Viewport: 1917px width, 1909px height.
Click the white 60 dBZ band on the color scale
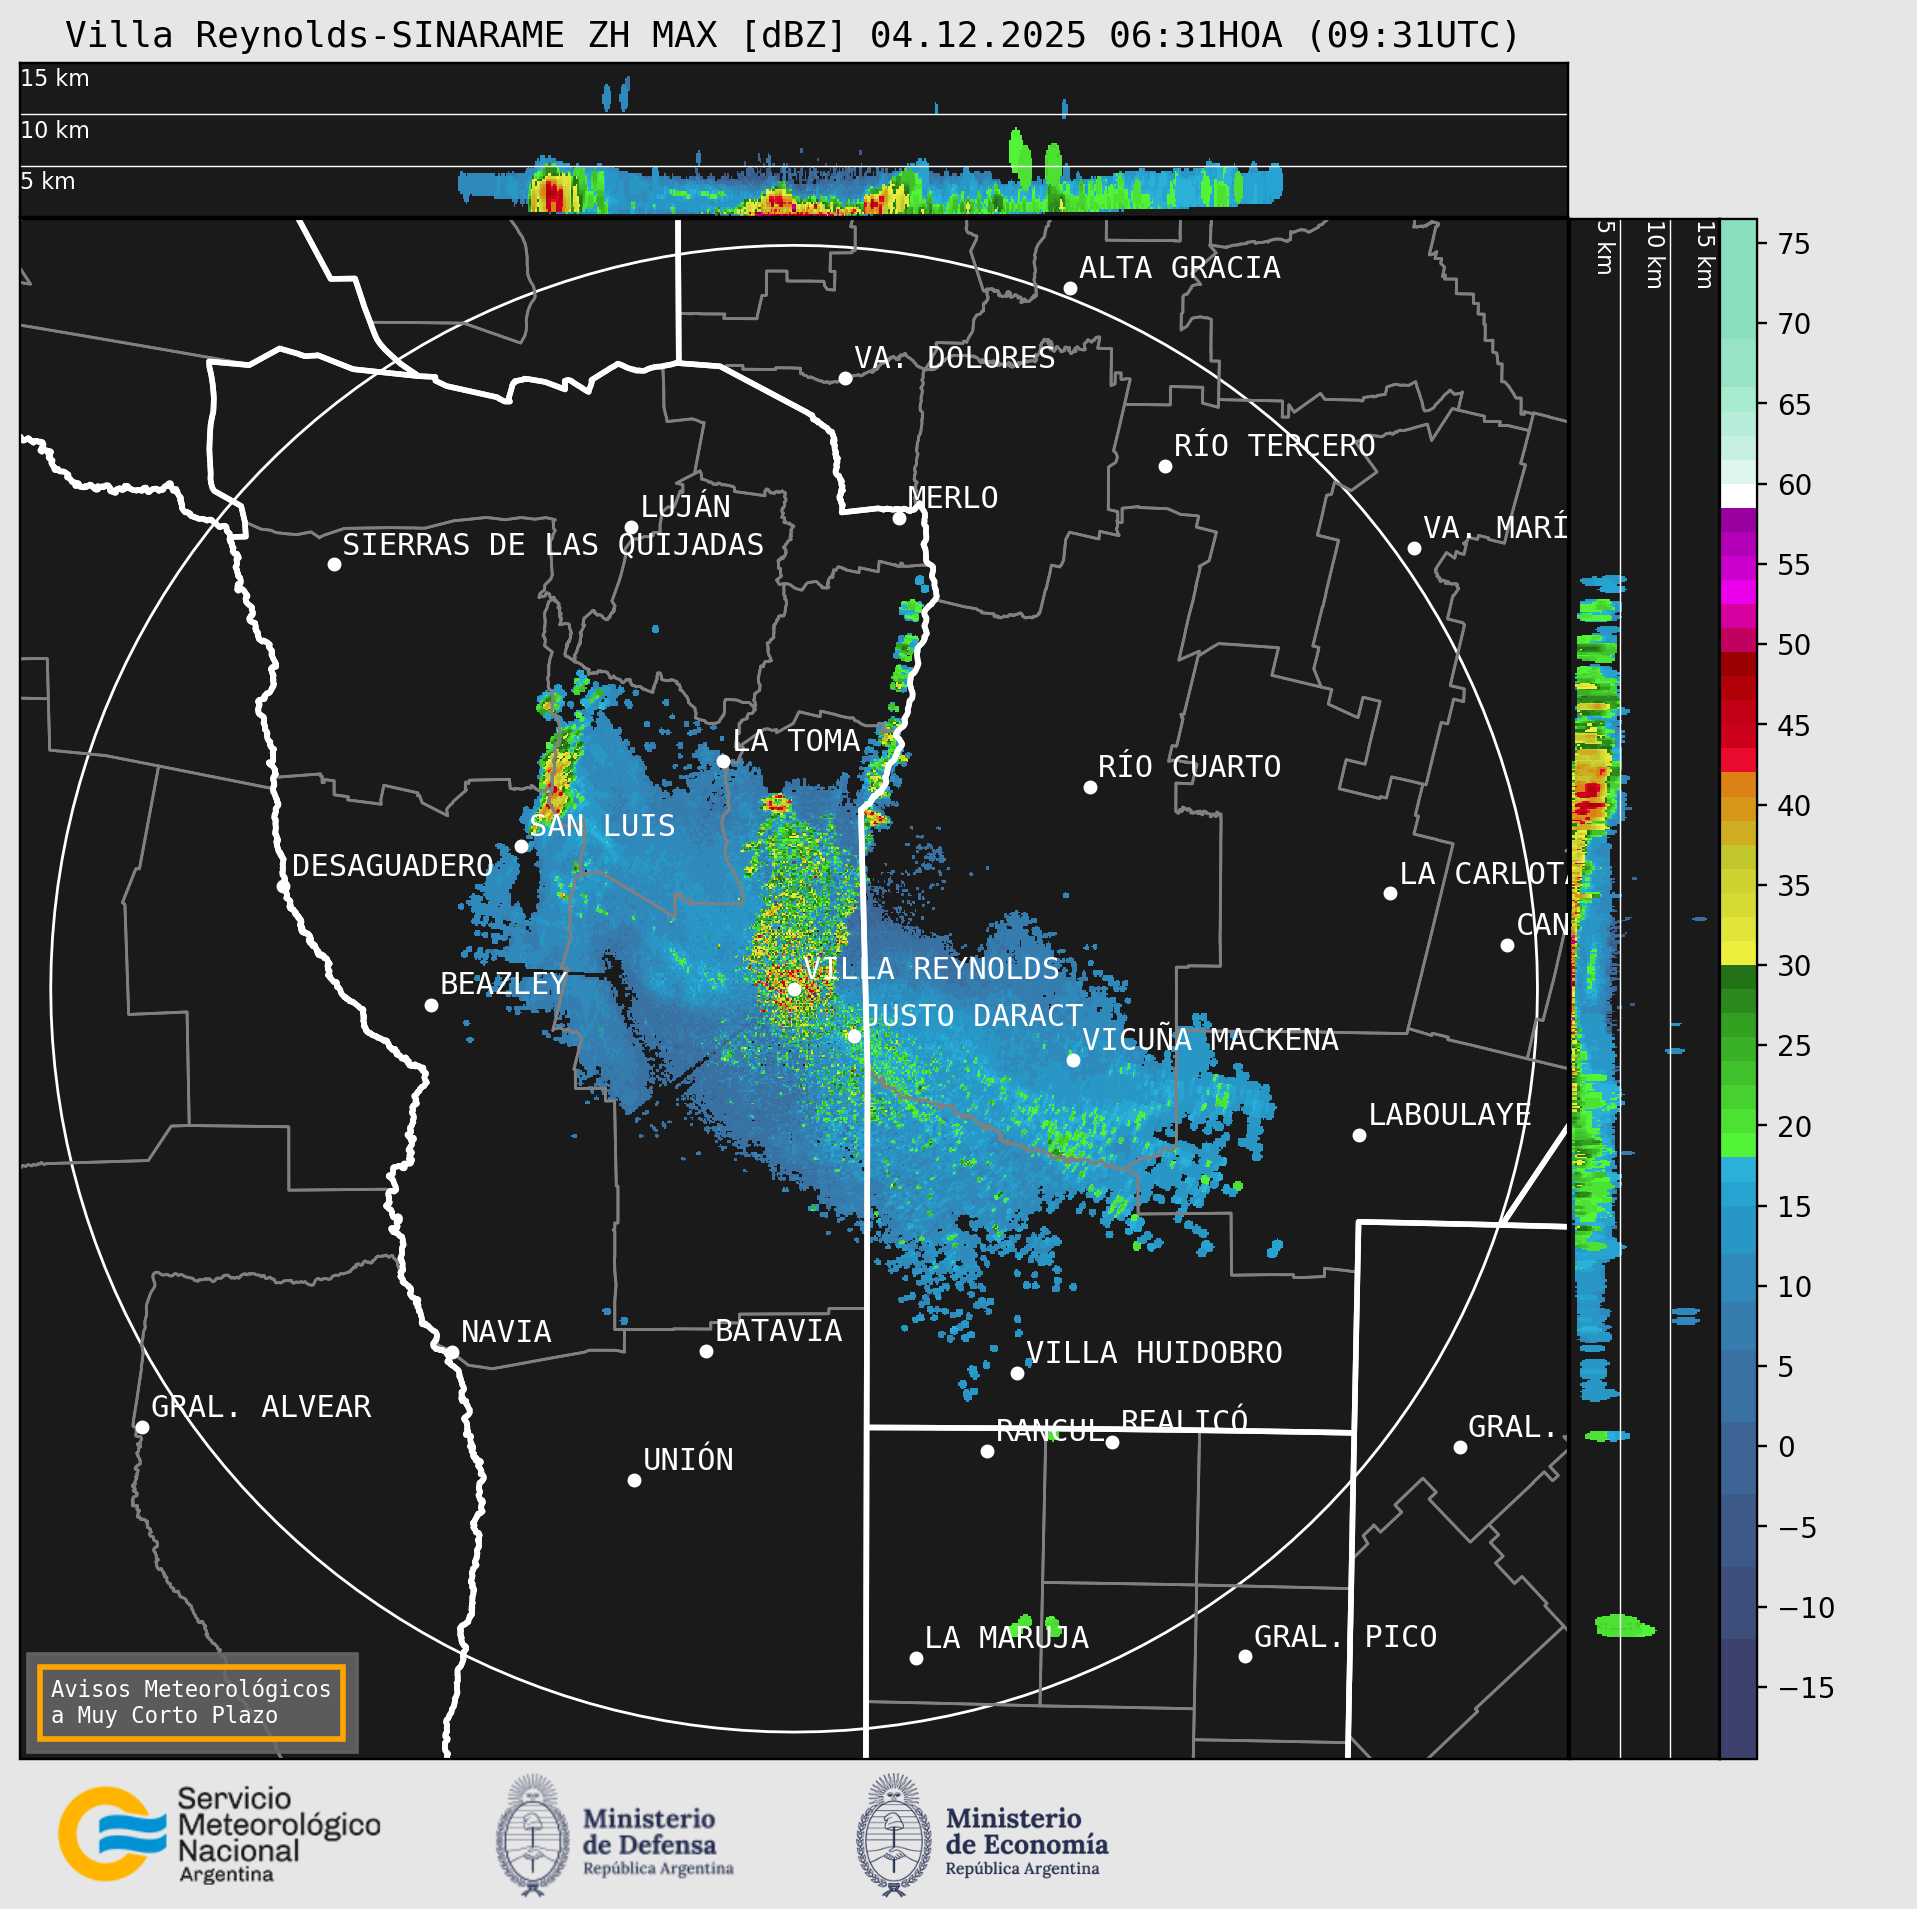pos(1738,496)
